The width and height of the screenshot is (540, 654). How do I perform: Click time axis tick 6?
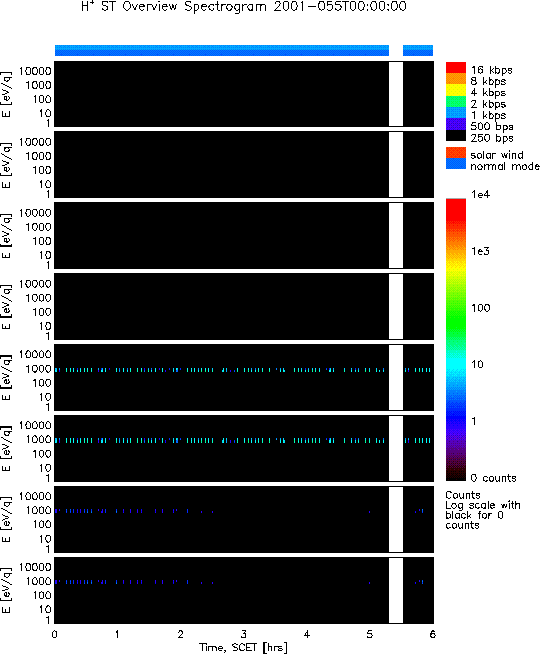432,634
